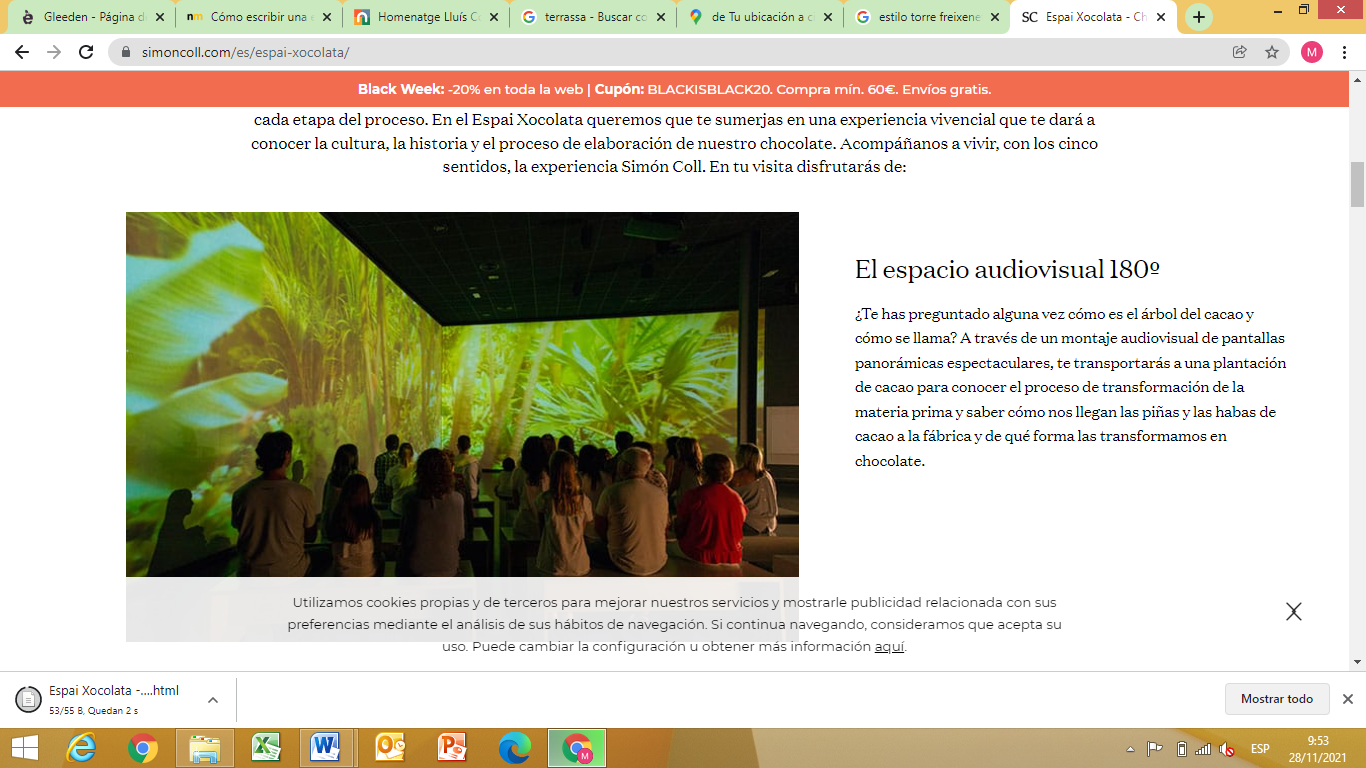Open the Chrome three-dot menu
The image size is (1366, 768).
coord(1345,52)
